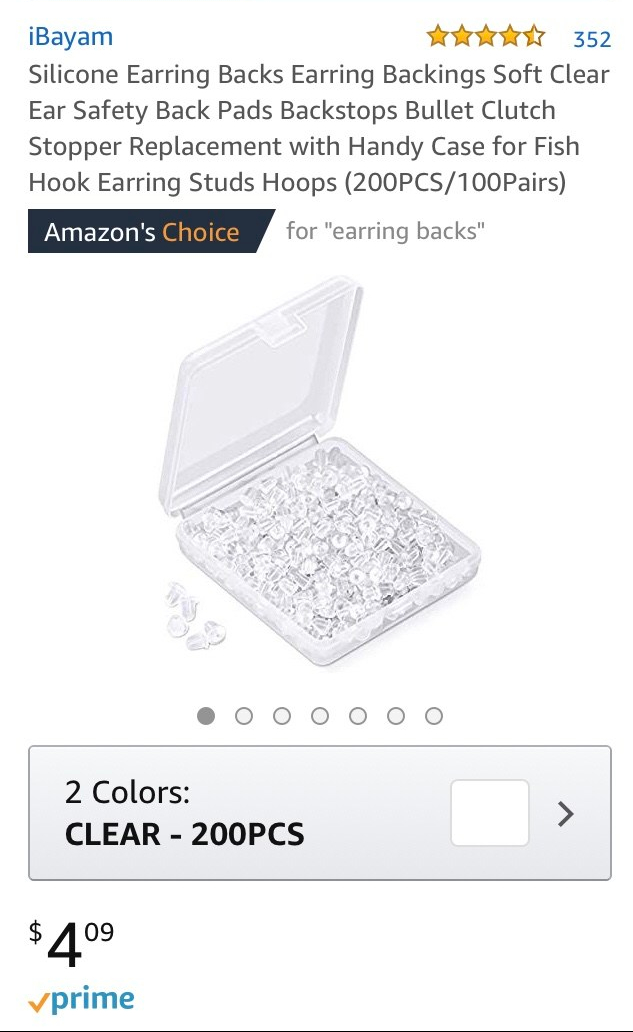Tap the CLEAR - 200PCS label
The image size is (633, 1032).
point(184,834)
